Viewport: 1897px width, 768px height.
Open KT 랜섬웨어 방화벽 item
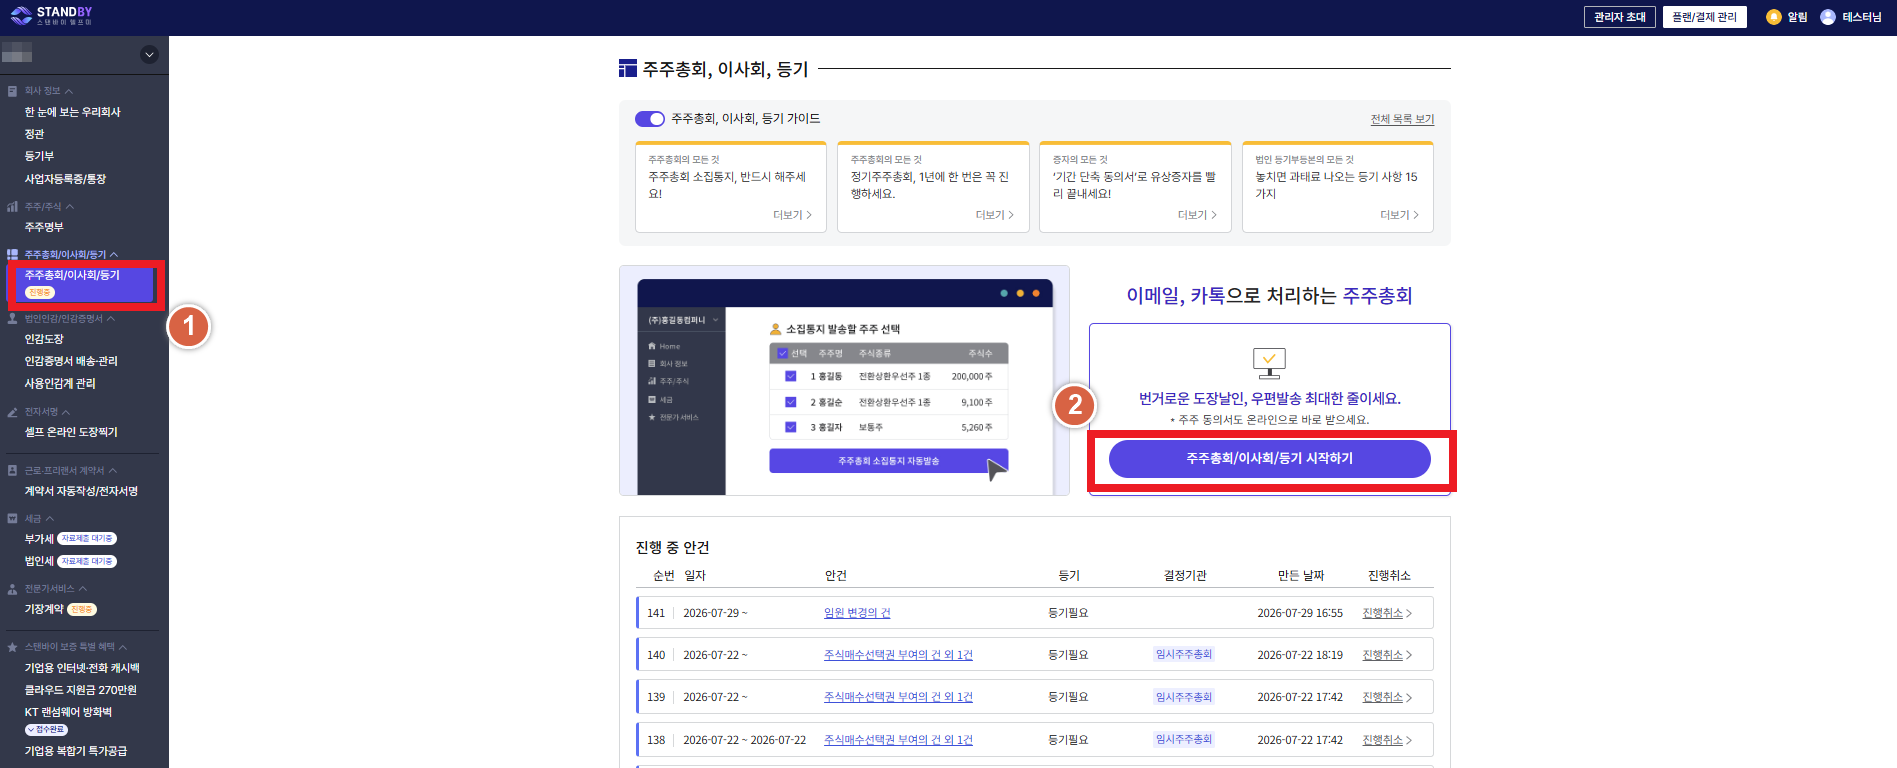[x=68, y=712]
